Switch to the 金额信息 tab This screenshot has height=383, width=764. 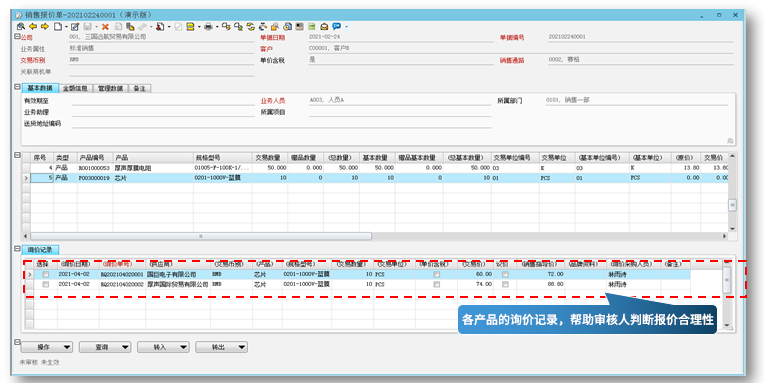[76, 88]
